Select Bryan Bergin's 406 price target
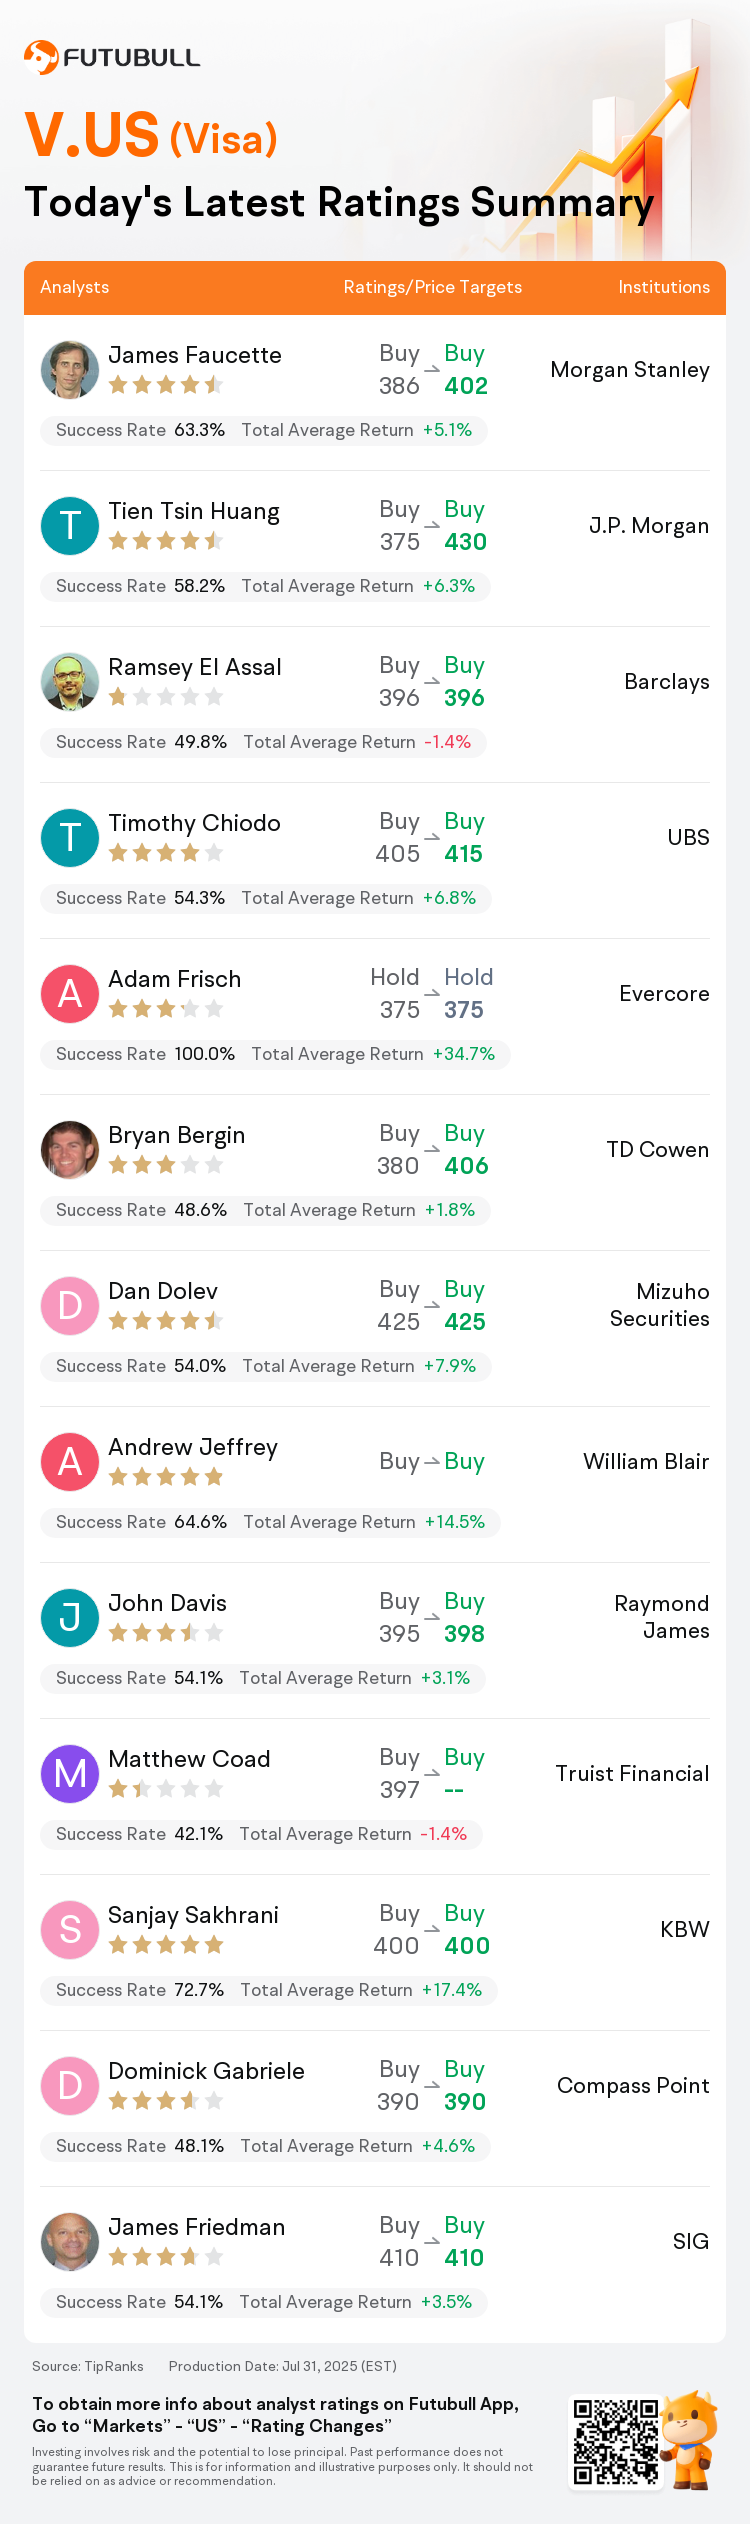750x2524 pixels. [467, 1166]
